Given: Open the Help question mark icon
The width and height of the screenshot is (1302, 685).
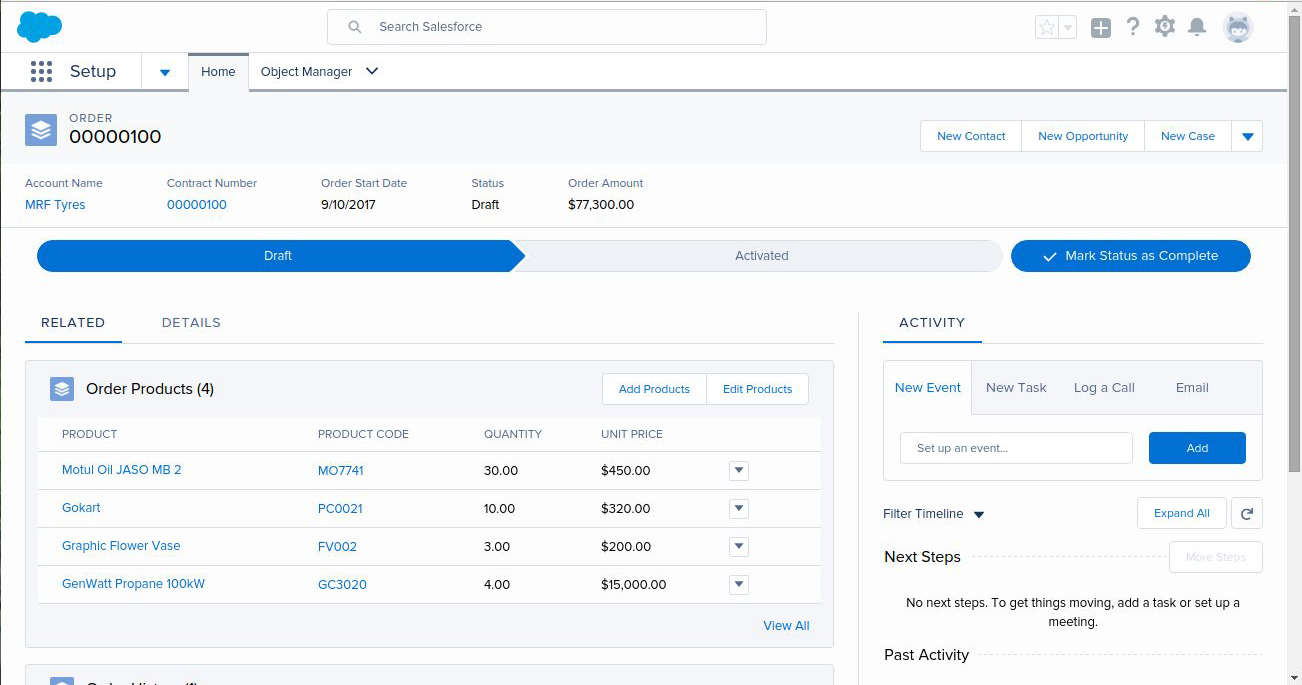Looking at the screenshot, I should click(x=1133, y=27).
